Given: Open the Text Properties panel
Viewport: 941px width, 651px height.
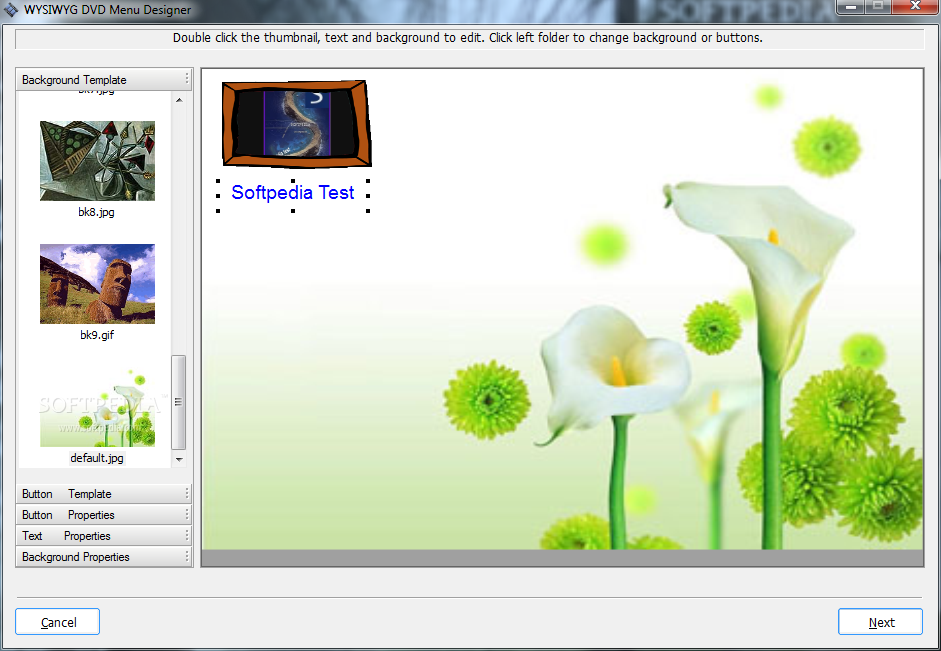Looking at the screenshot, I should [x=104, y=536].
